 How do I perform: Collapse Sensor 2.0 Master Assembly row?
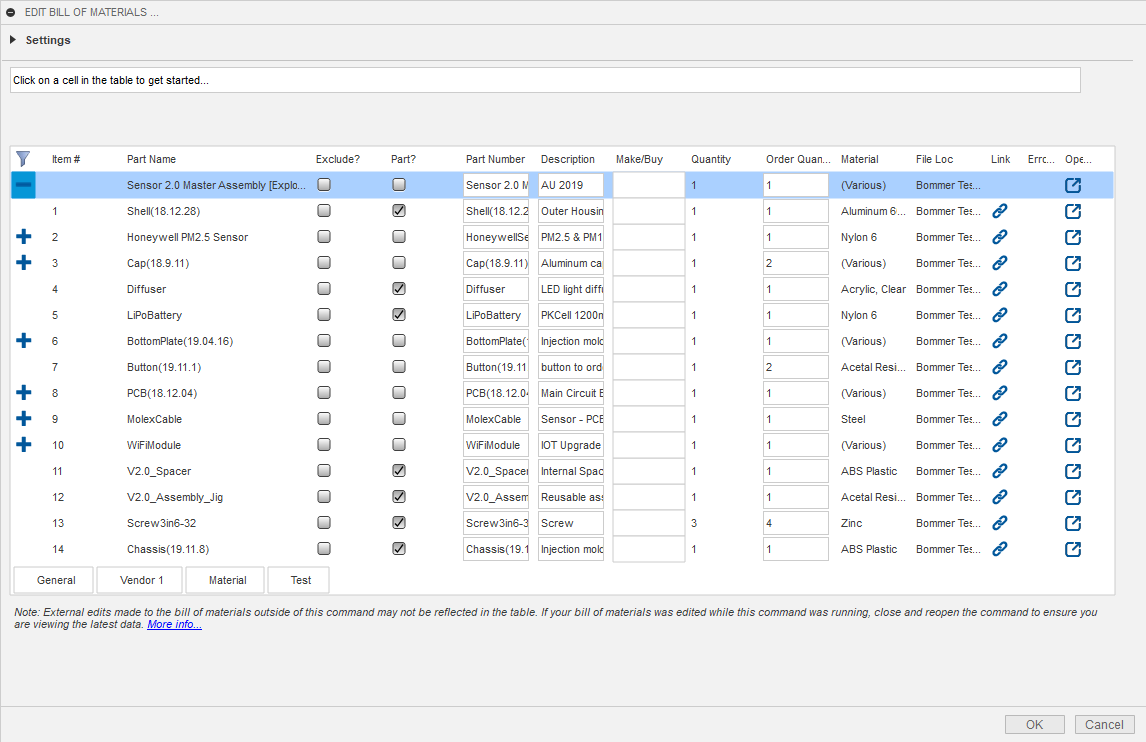[x=23, y=185]
